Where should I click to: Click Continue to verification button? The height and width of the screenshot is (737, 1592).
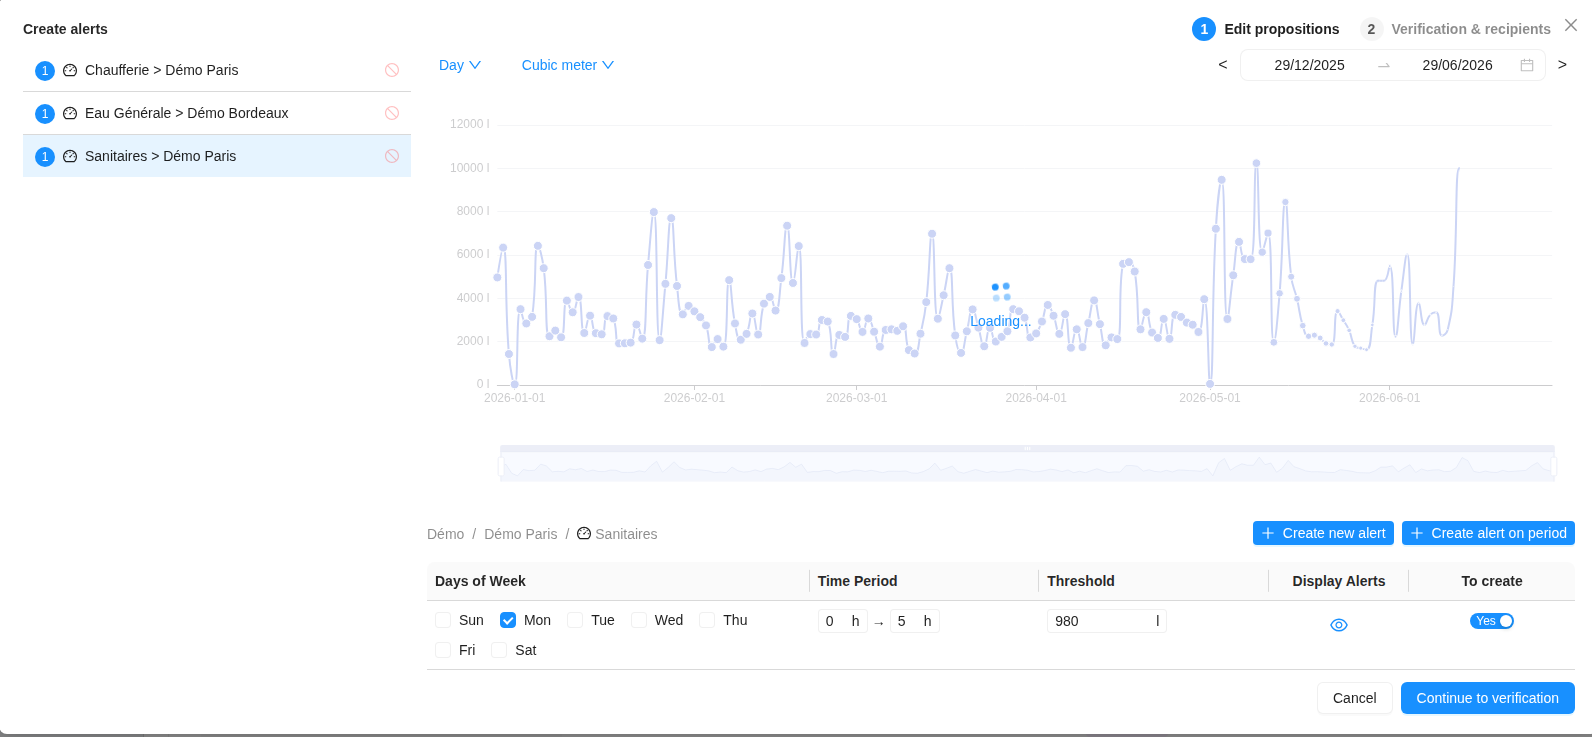(1488, 698)
